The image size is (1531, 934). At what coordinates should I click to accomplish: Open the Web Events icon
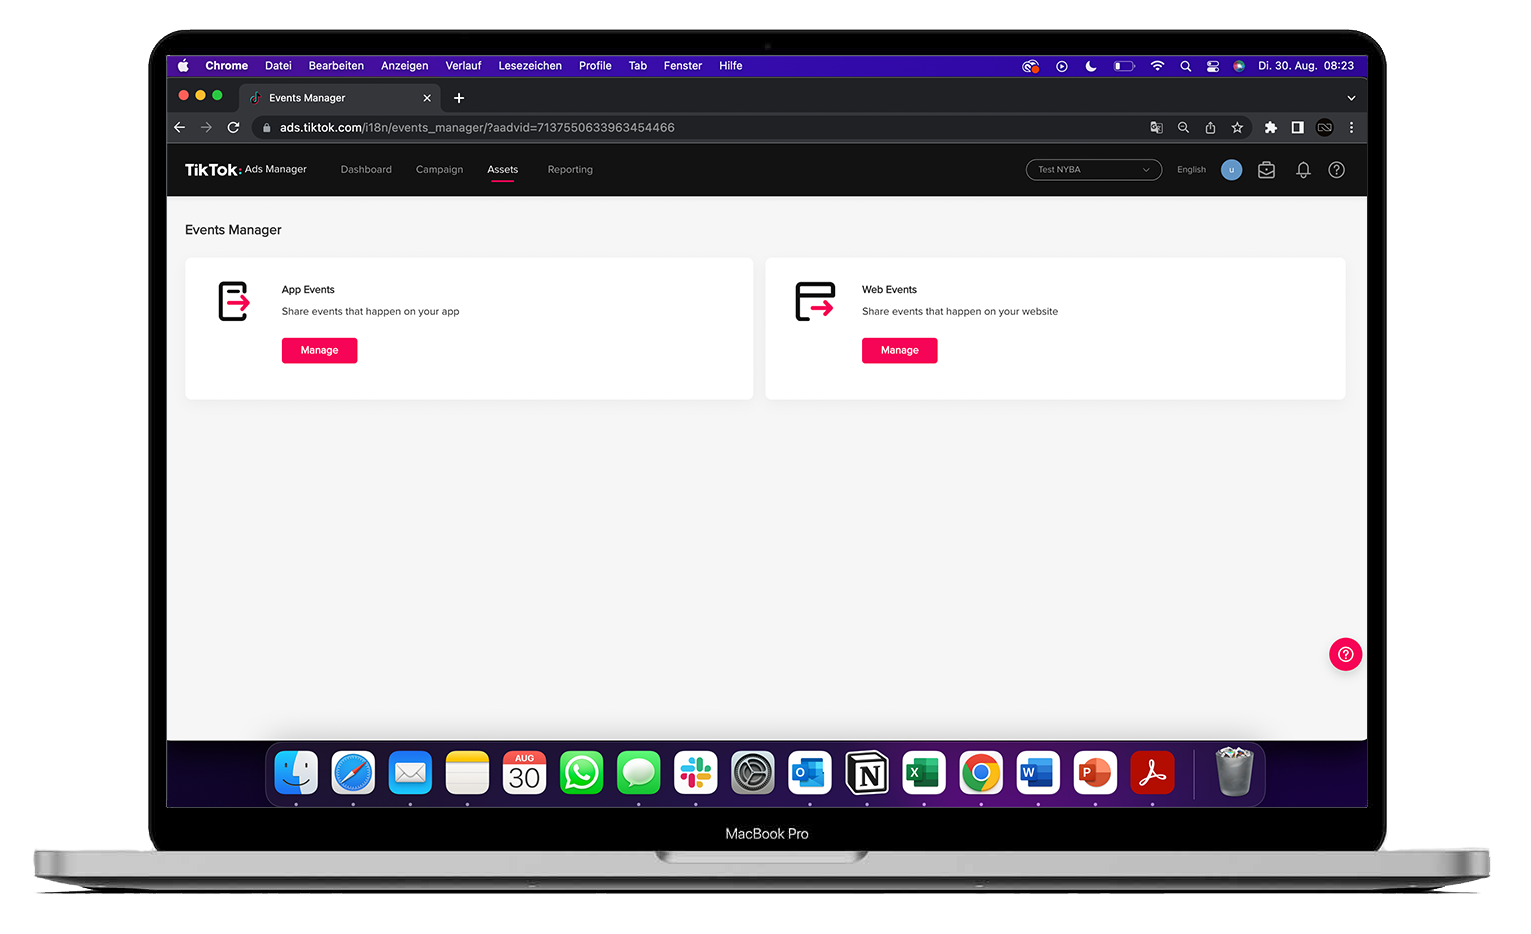tap(815, 301)
